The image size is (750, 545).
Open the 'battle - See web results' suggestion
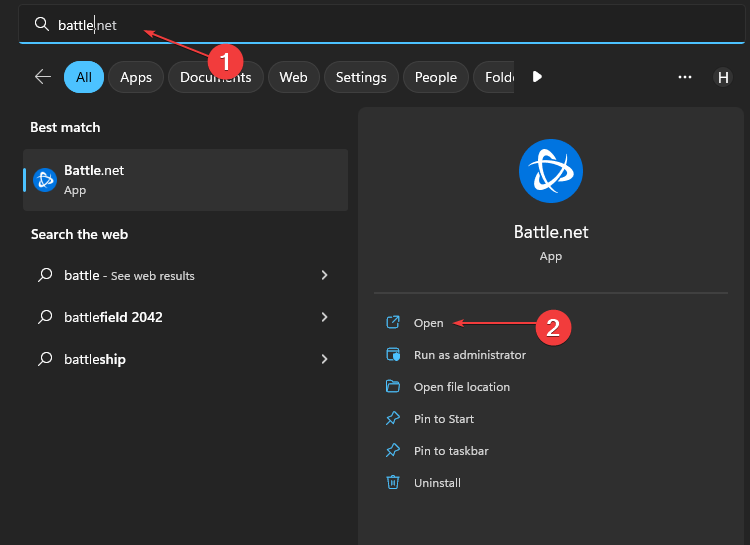click(186, 275)
